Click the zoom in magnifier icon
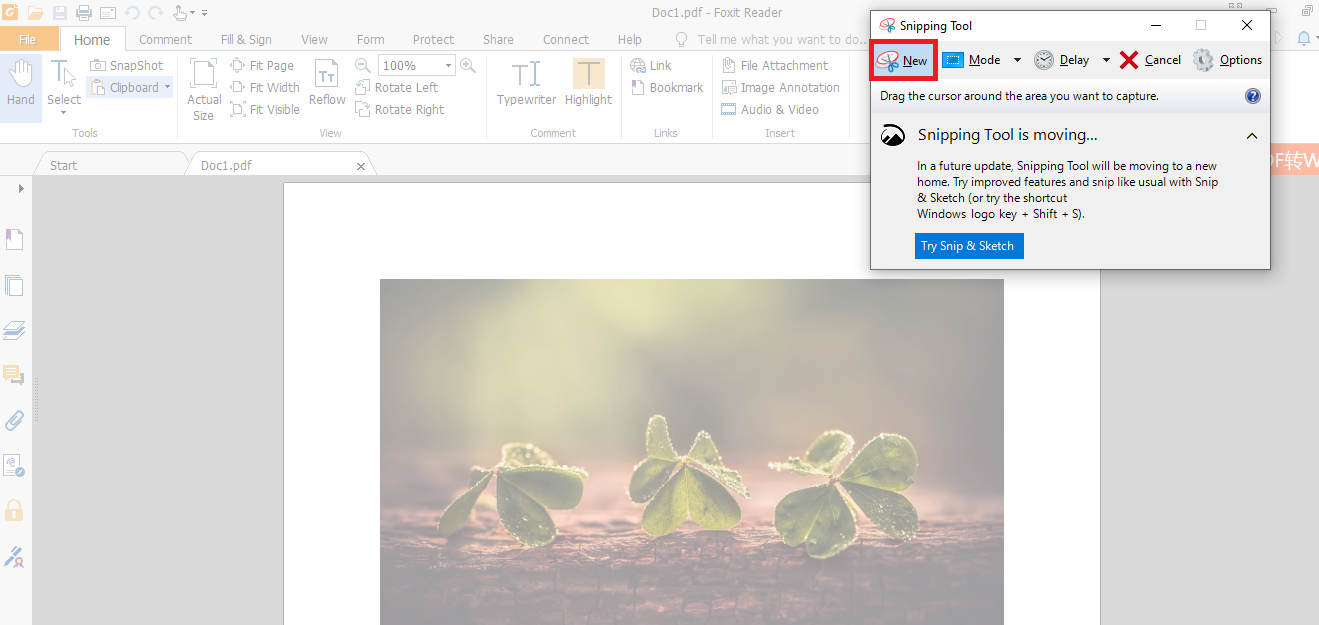Viewport: 1319px width, 625px height. tap(468, 65)
